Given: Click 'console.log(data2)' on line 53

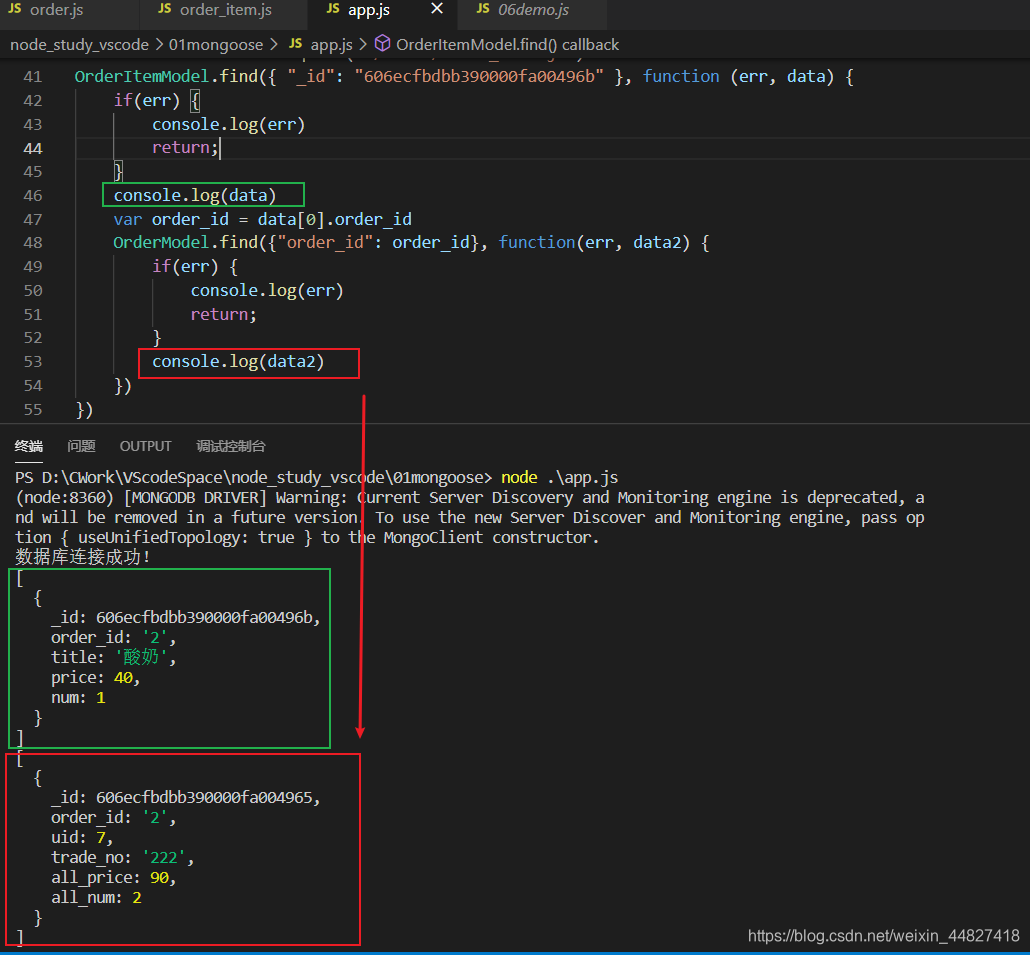Looking at the screenshot, I should (x=238, y=362).
